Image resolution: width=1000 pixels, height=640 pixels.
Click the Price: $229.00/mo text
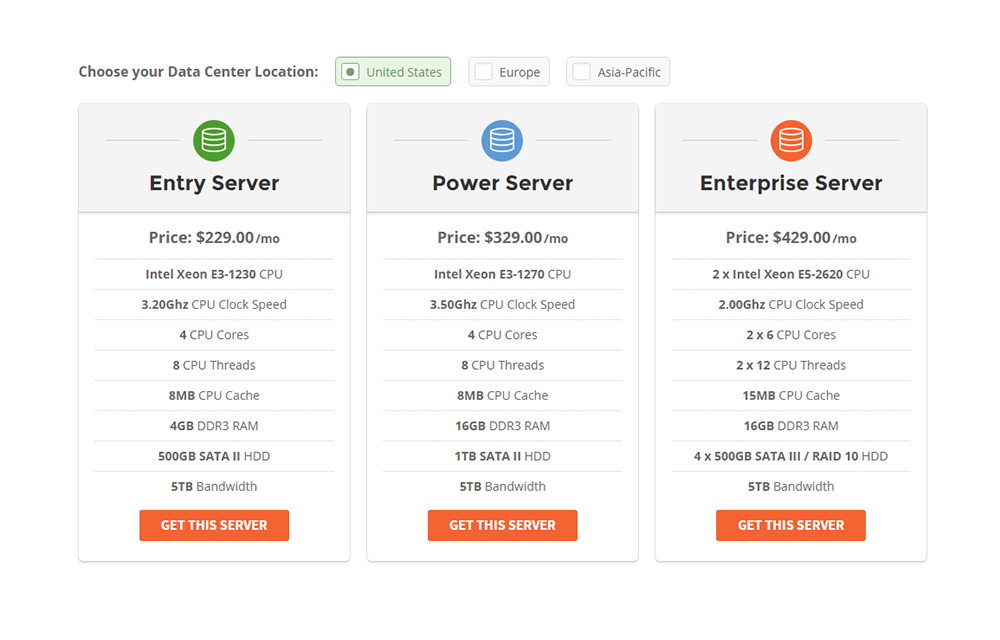[x=214, y=238]
